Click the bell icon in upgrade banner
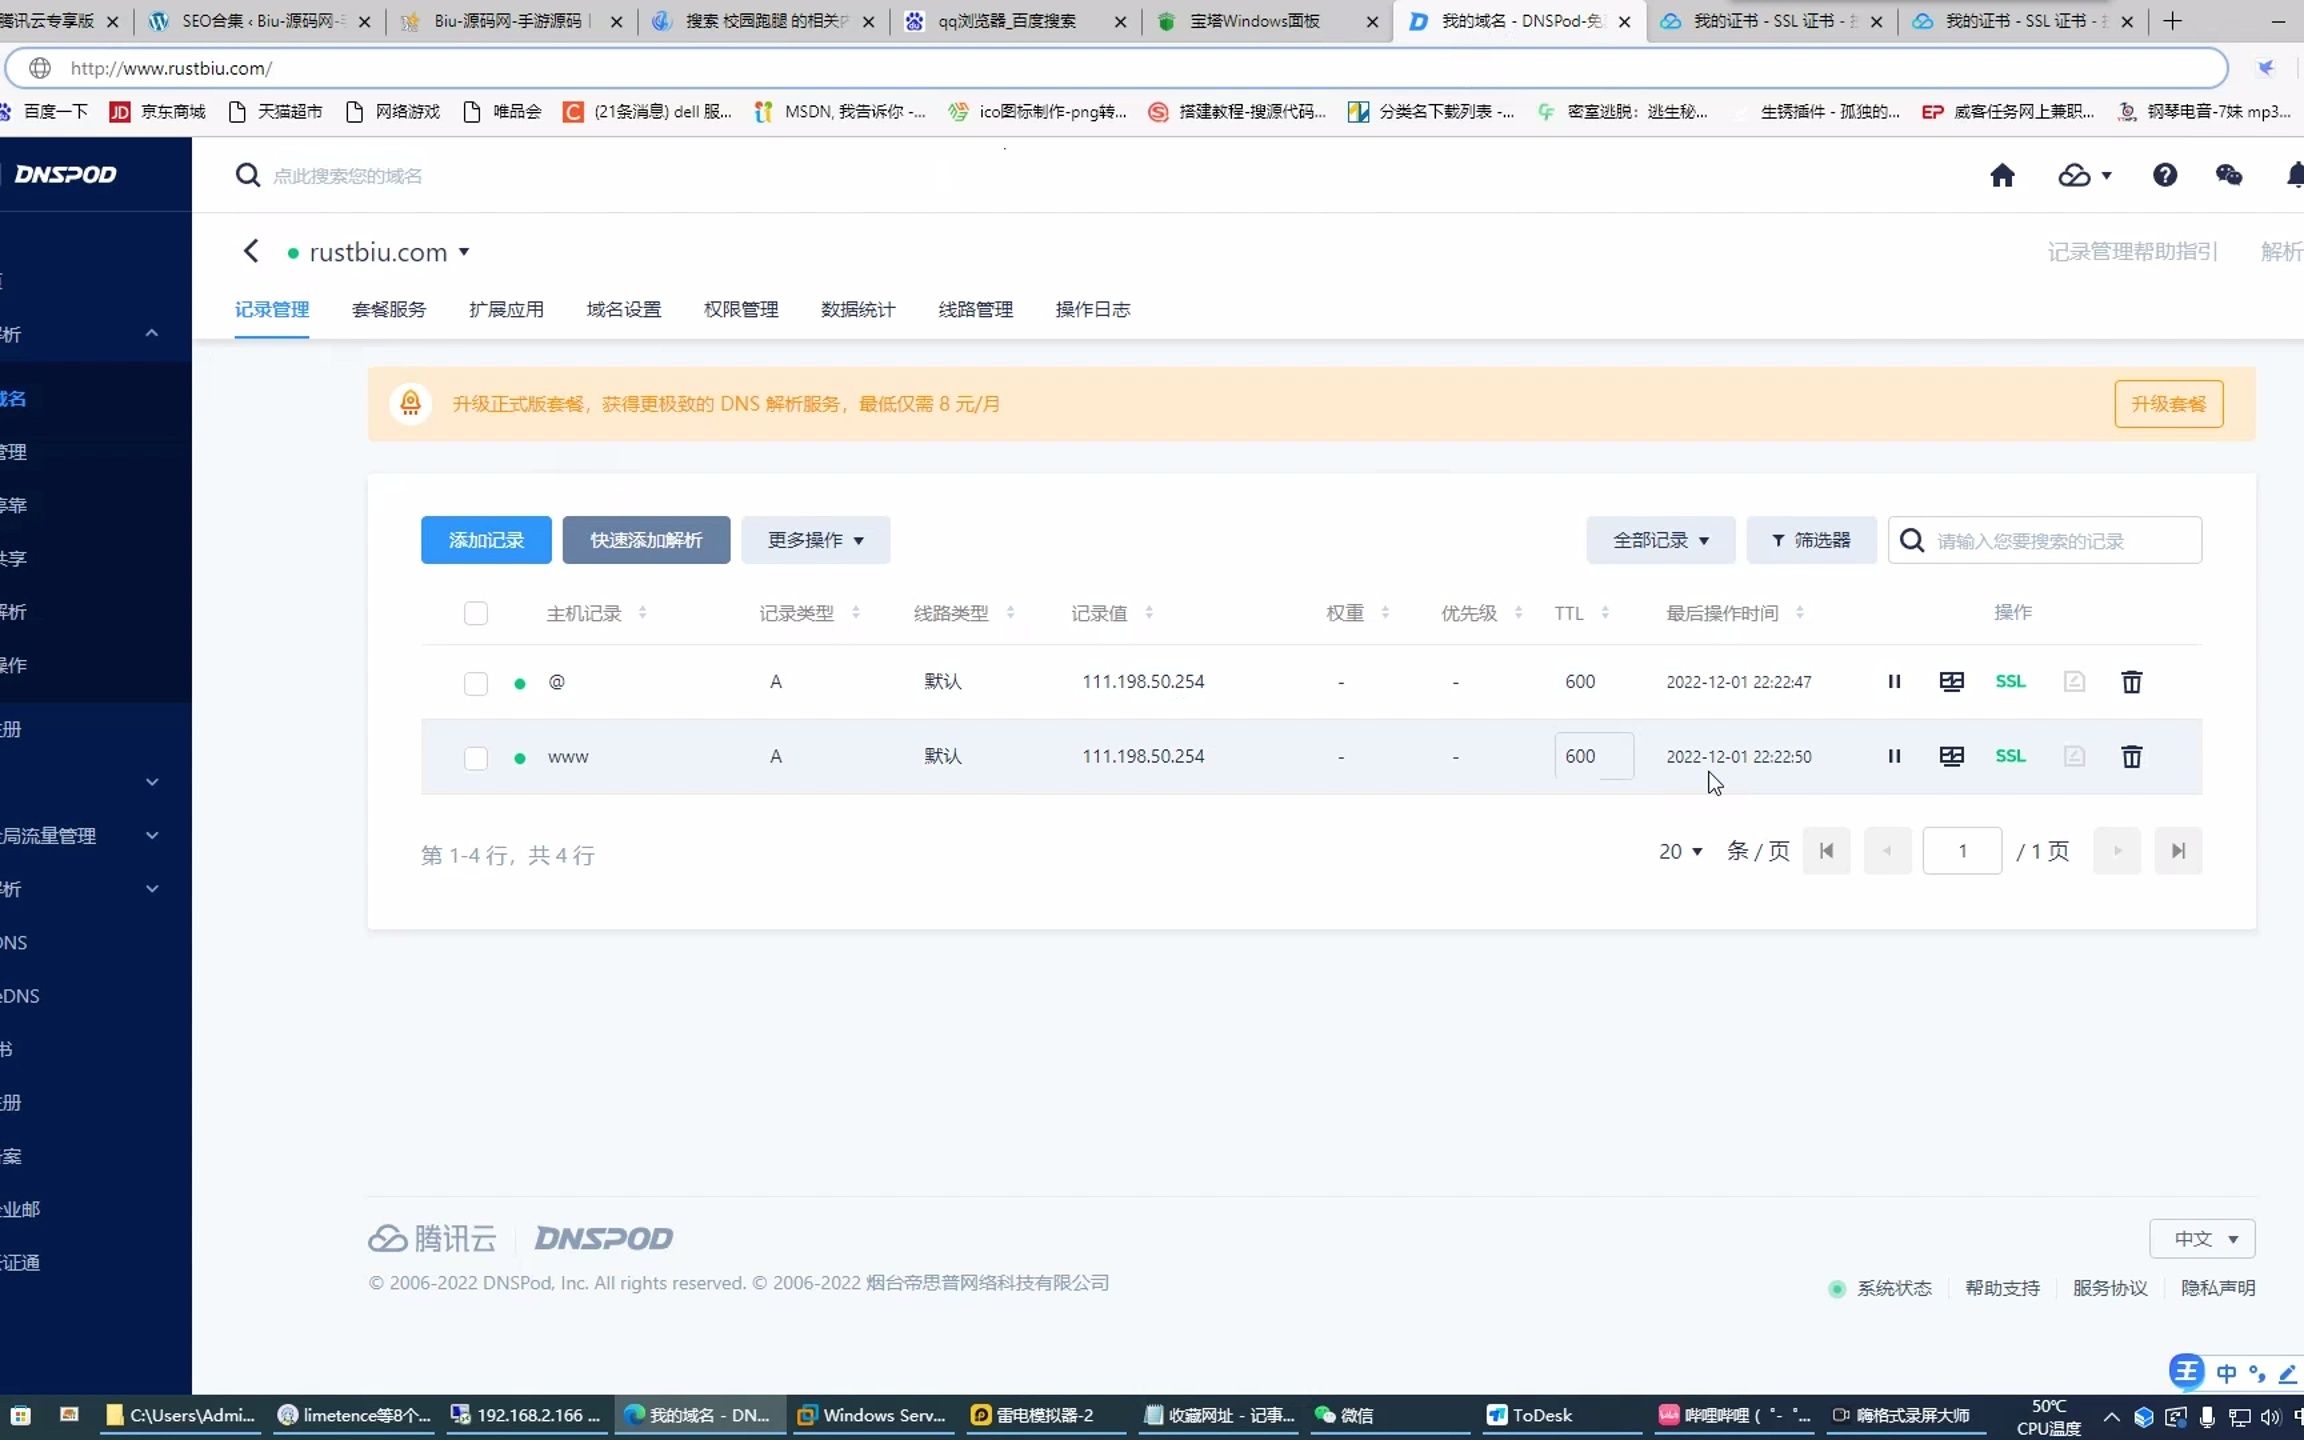Image resolution: width=2304 pixels, height=1440 pixels. pos(410,404)
